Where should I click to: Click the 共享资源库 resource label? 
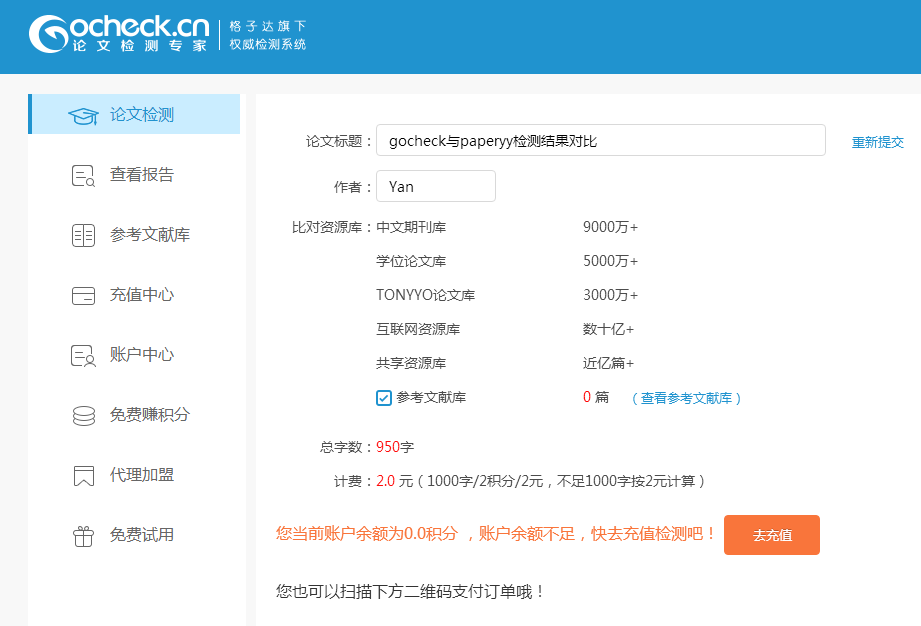click(x=411, y=364)
